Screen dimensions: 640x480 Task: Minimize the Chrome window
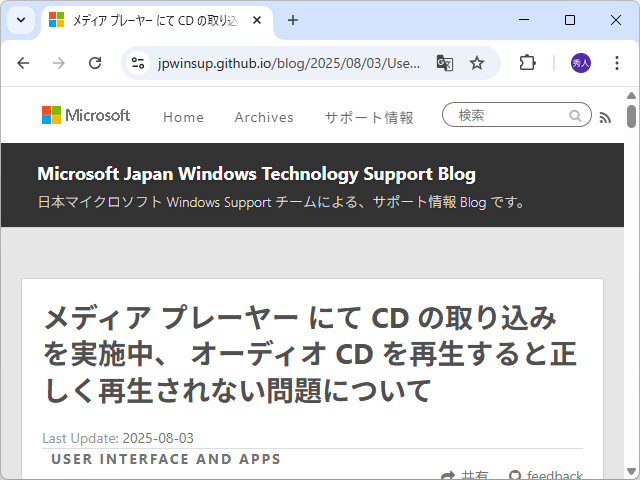[x=524, y=20]
